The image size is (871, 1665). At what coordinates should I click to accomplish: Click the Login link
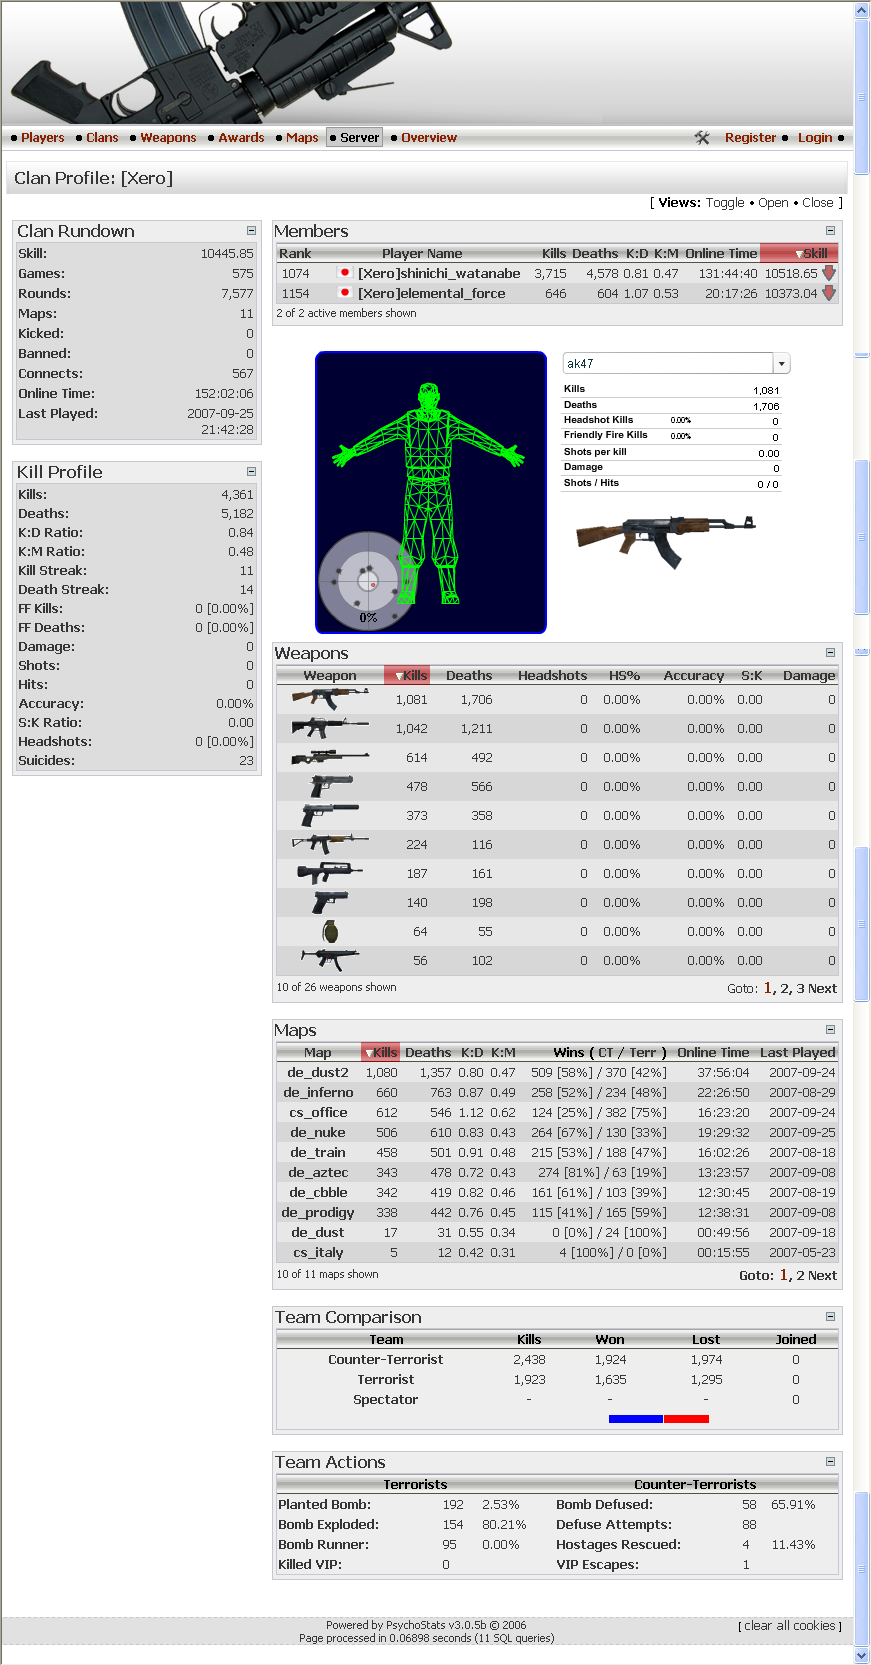pos(814,138)
